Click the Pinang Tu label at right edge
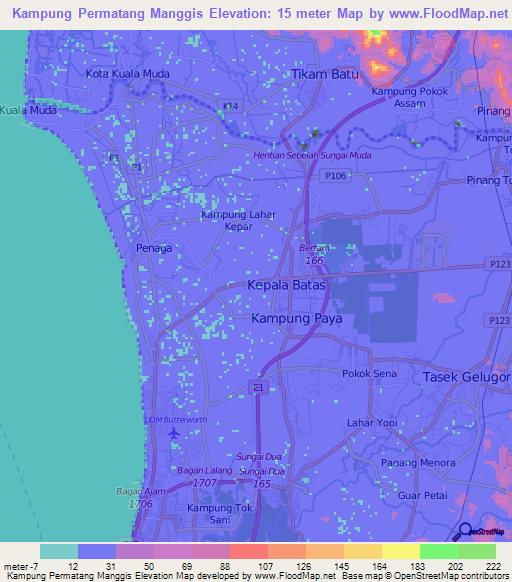512x582 pixels. (489, 180)
